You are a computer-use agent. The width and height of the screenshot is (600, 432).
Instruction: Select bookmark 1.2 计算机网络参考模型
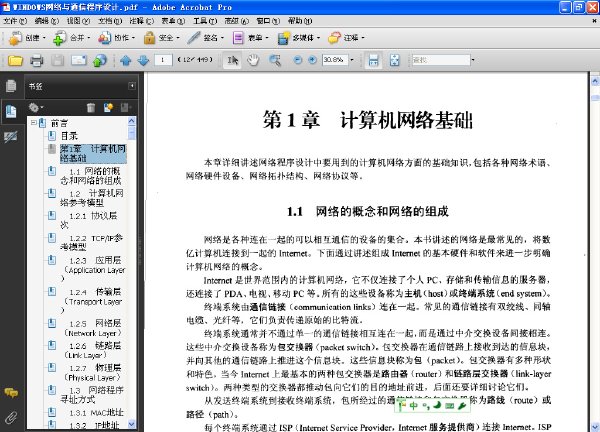92,198
